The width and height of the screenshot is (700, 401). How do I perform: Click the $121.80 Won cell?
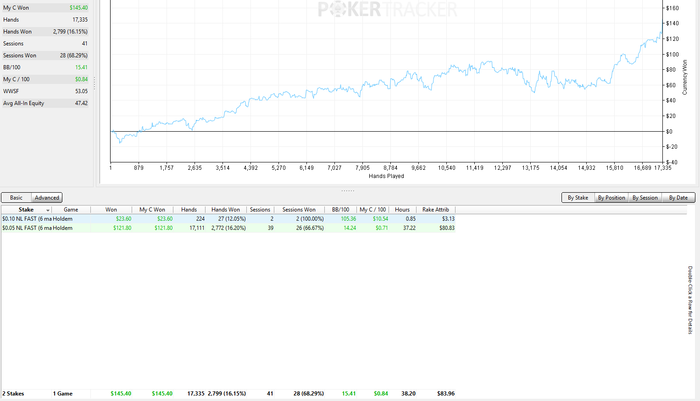click(122, 228)
